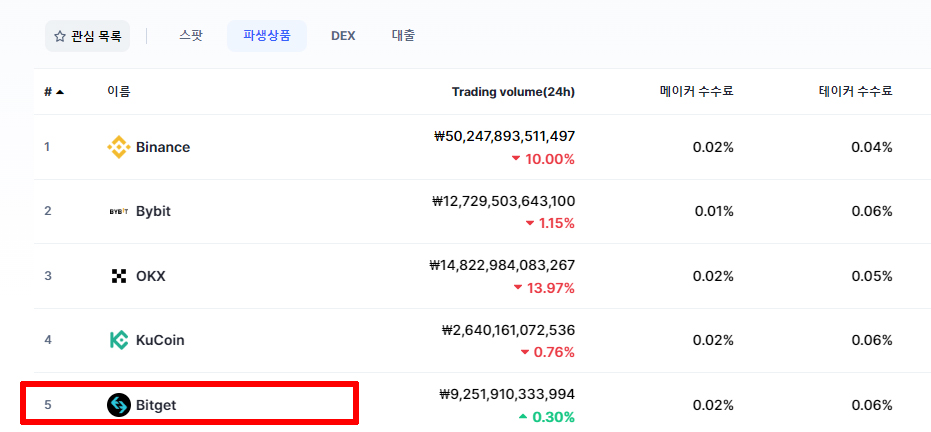The width and height of the screenshot is (931, 432).
Task: Open the 대출 tab
Action: click(403, 36)
